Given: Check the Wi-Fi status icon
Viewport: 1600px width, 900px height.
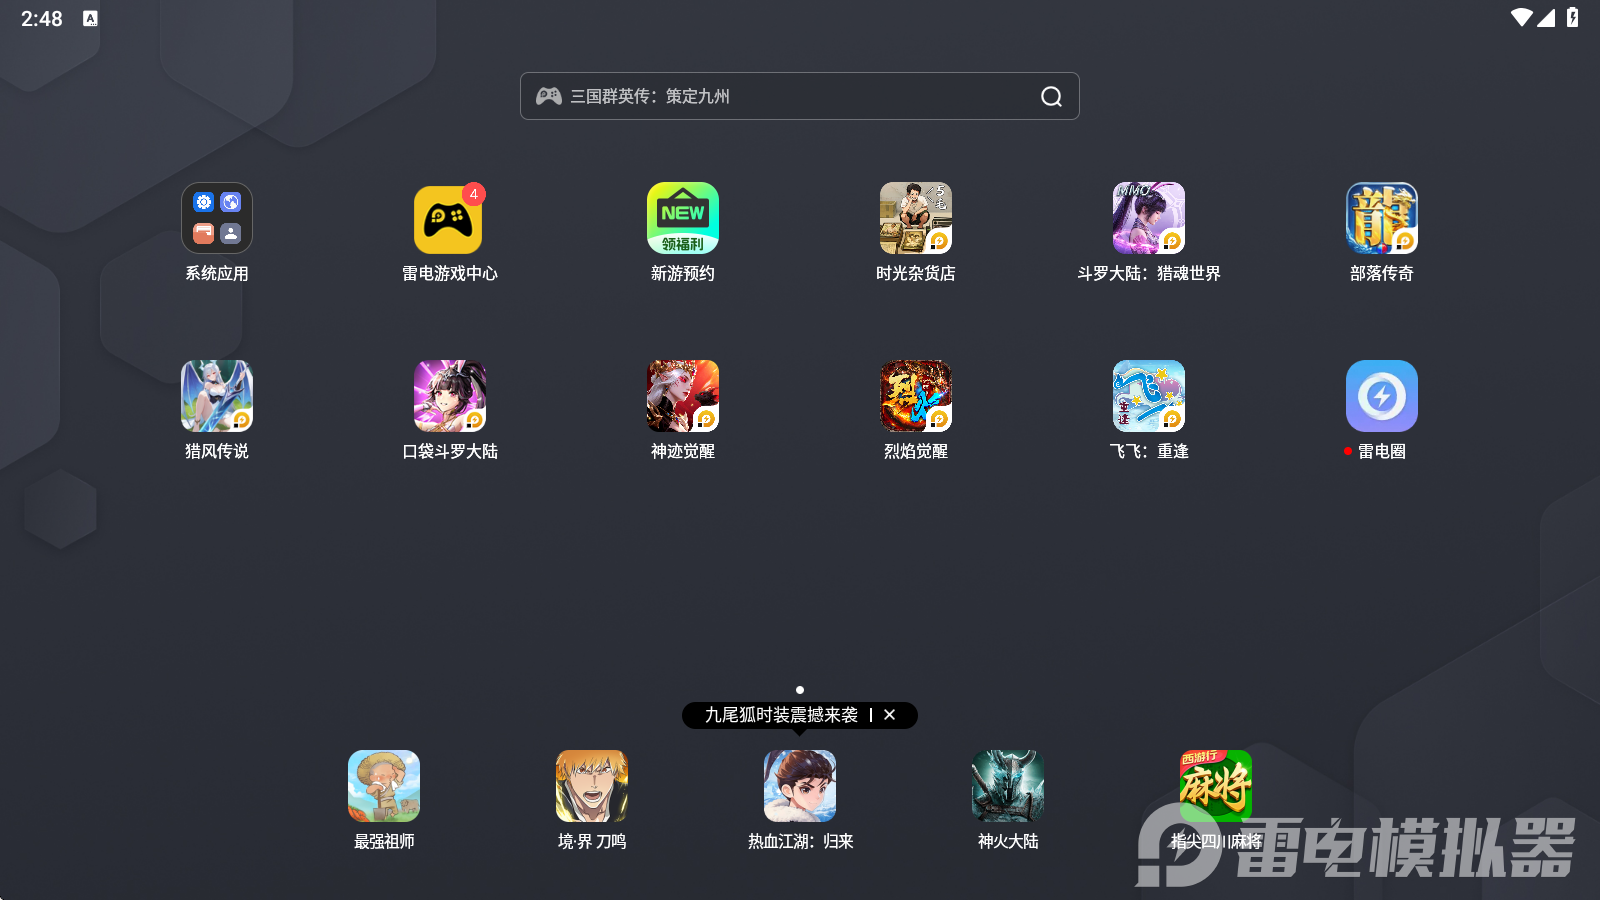Looking at the screenshot, I should click(1522, 18).
